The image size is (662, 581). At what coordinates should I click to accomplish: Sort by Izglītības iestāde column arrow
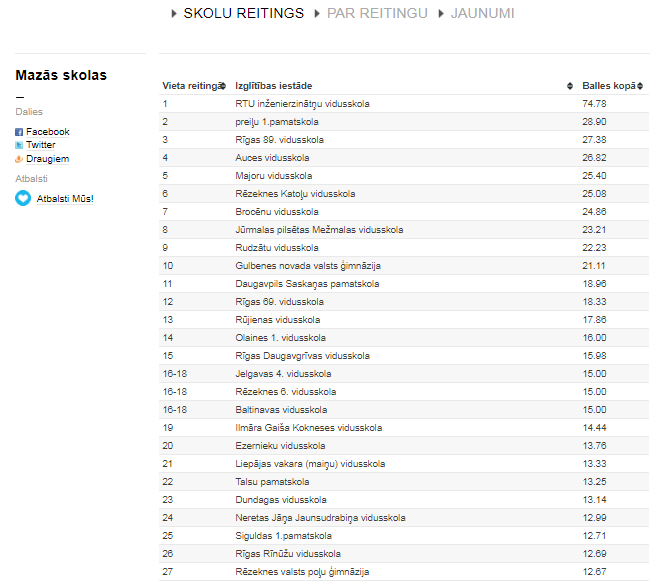click(570, 86)
